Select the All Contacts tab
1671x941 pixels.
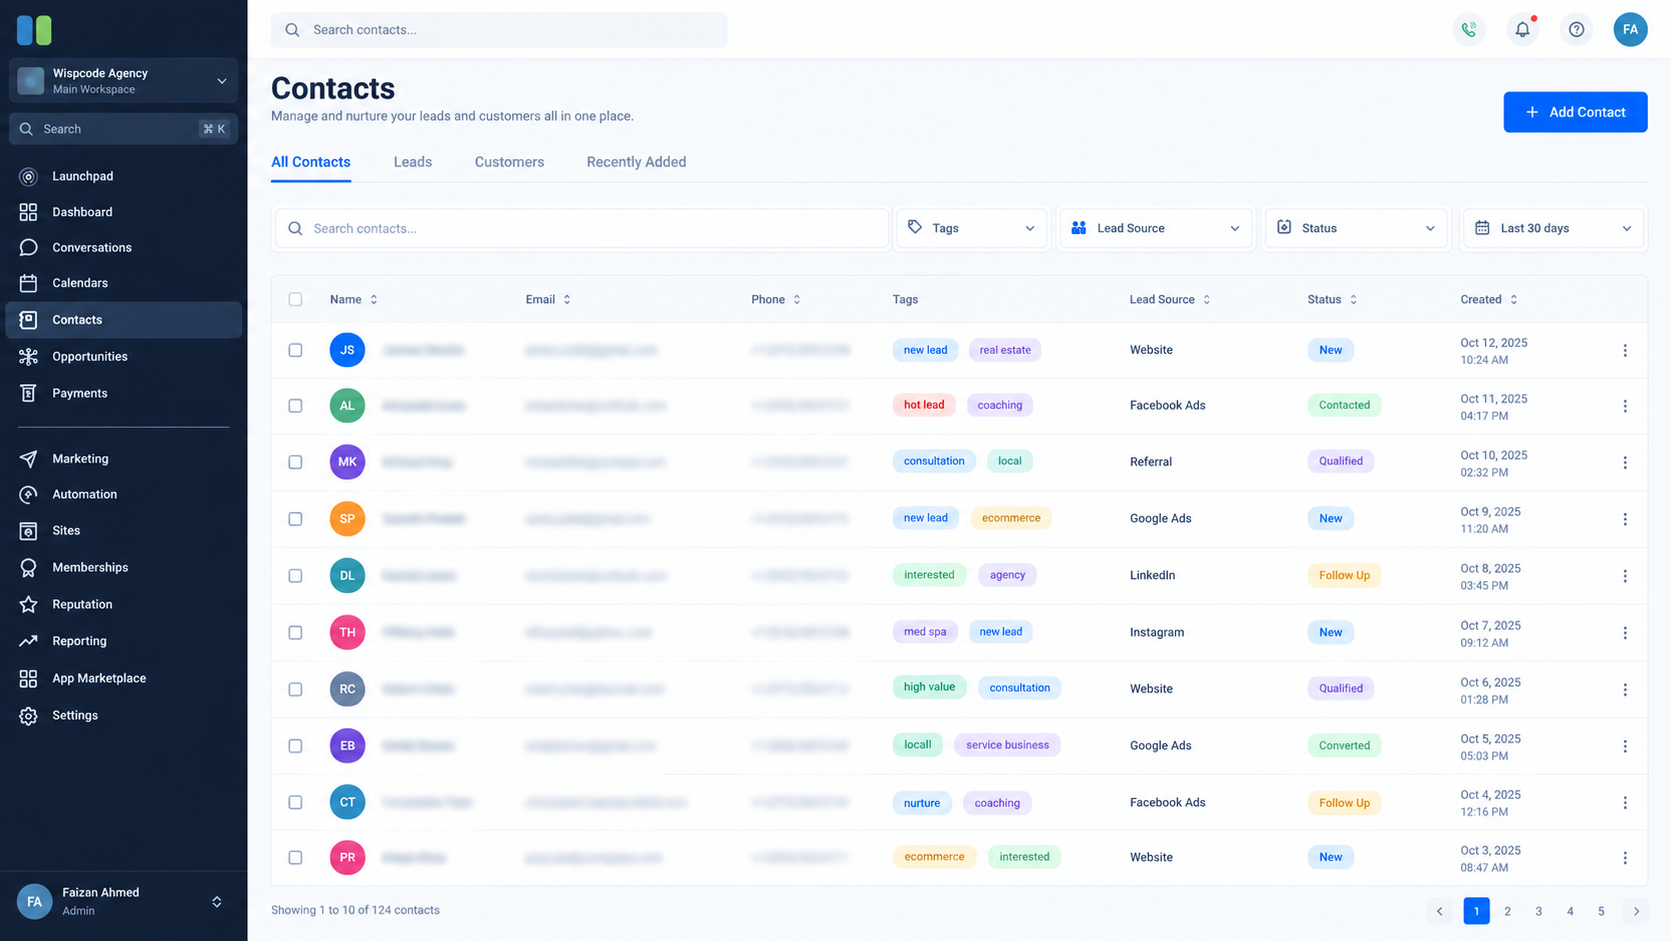click(311, 162)
